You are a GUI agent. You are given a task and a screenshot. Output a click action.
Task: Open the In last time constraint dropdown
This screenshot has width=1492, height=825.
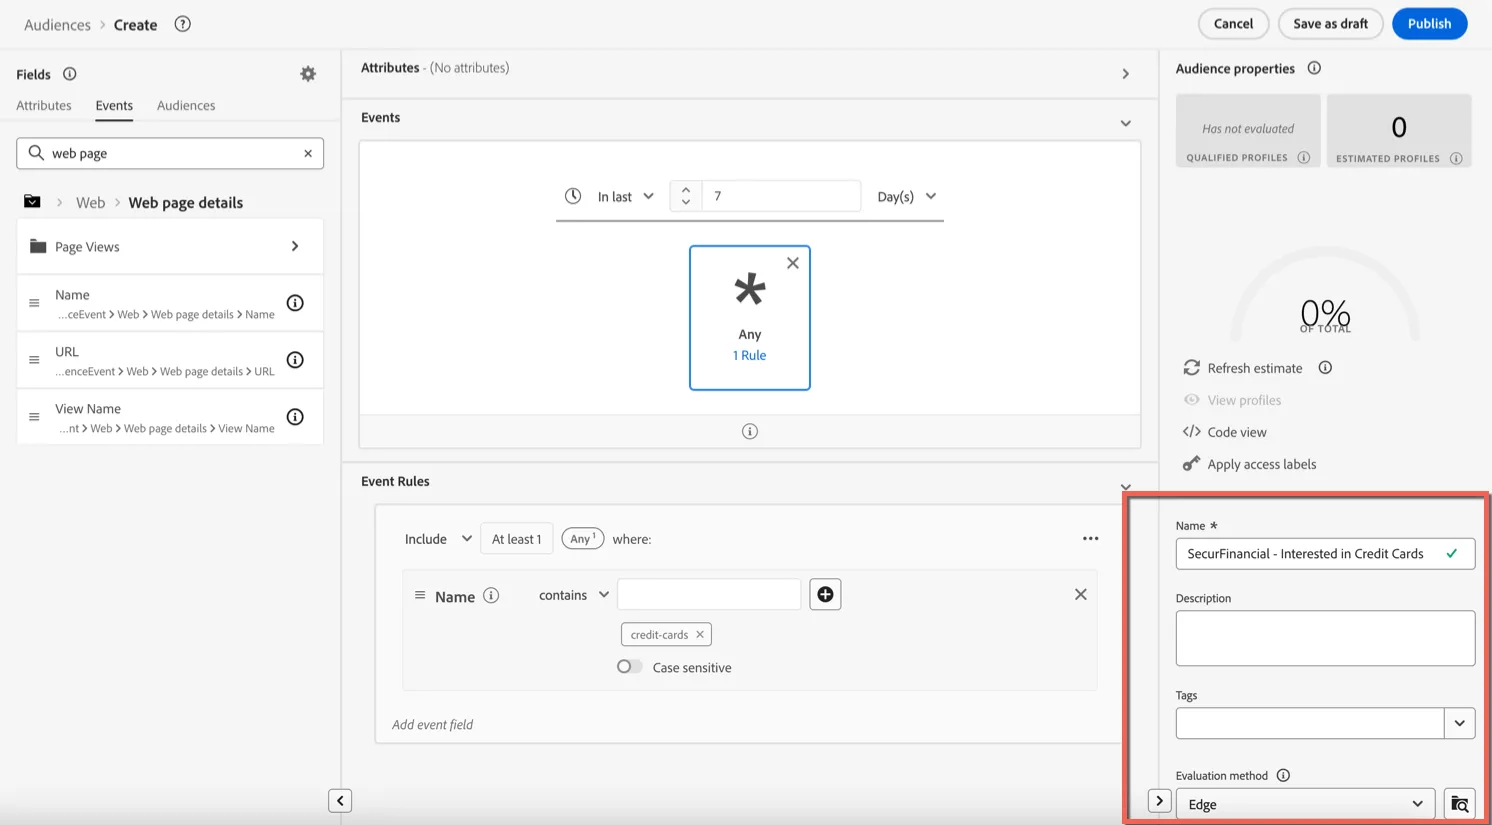coord(625,197)
